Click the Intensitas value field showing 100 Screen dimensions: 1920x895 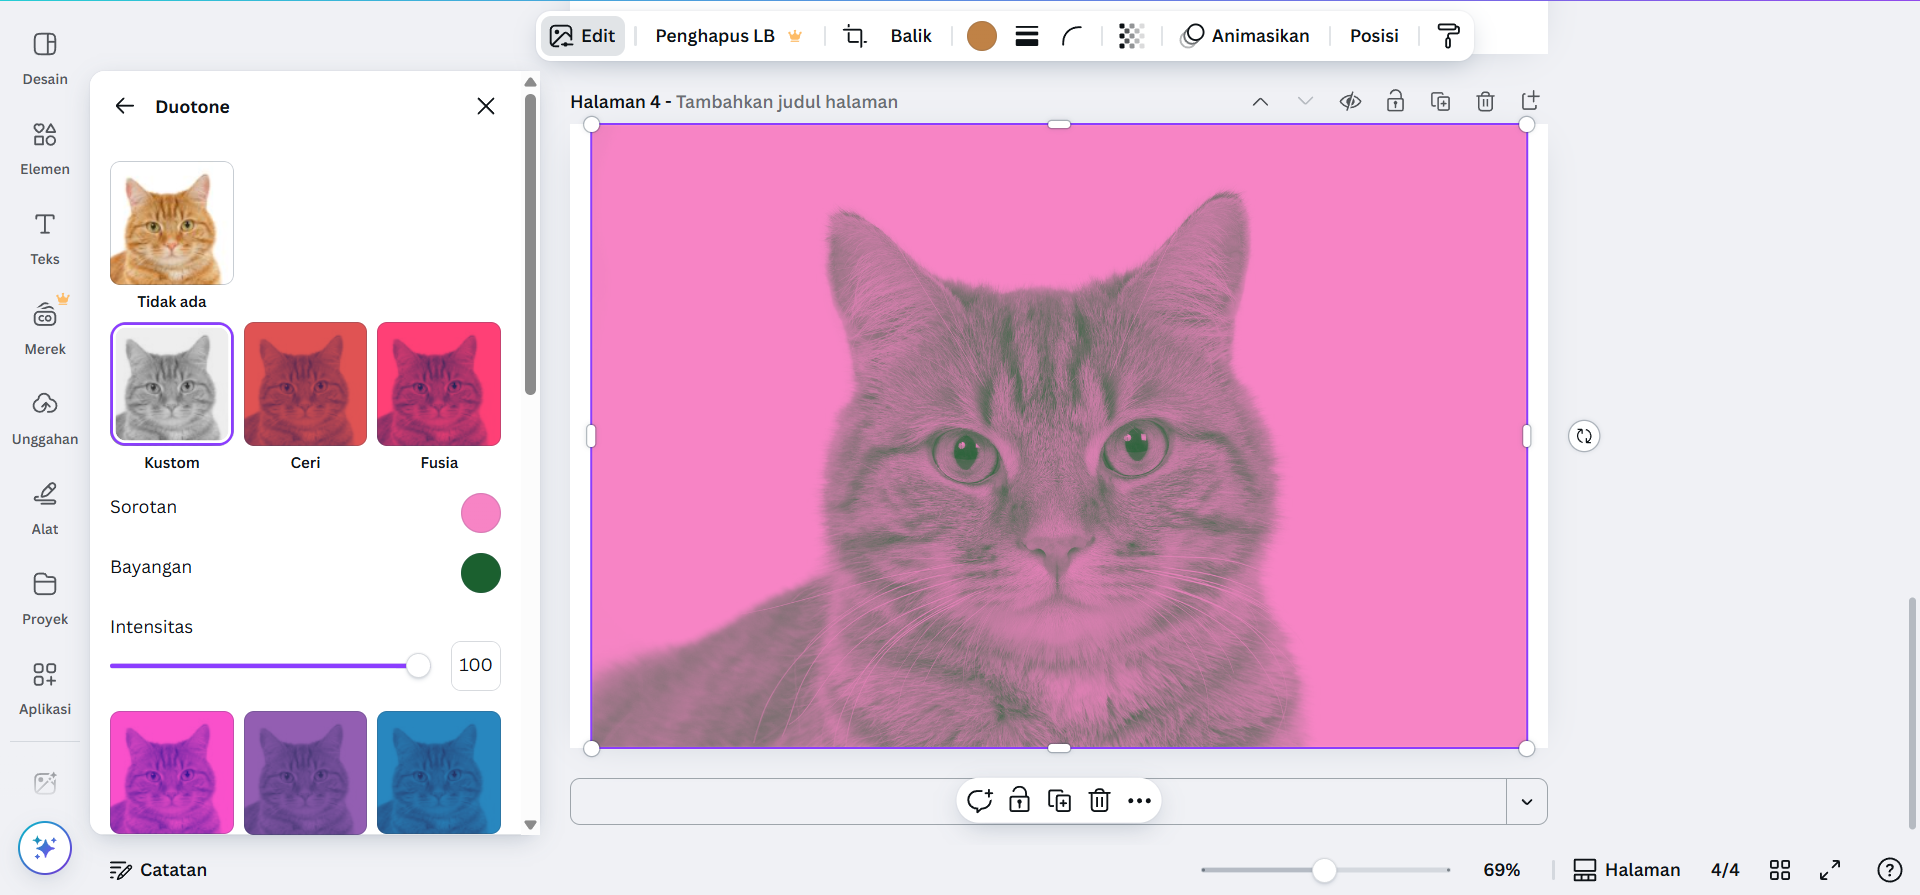(x=475, y=665)
